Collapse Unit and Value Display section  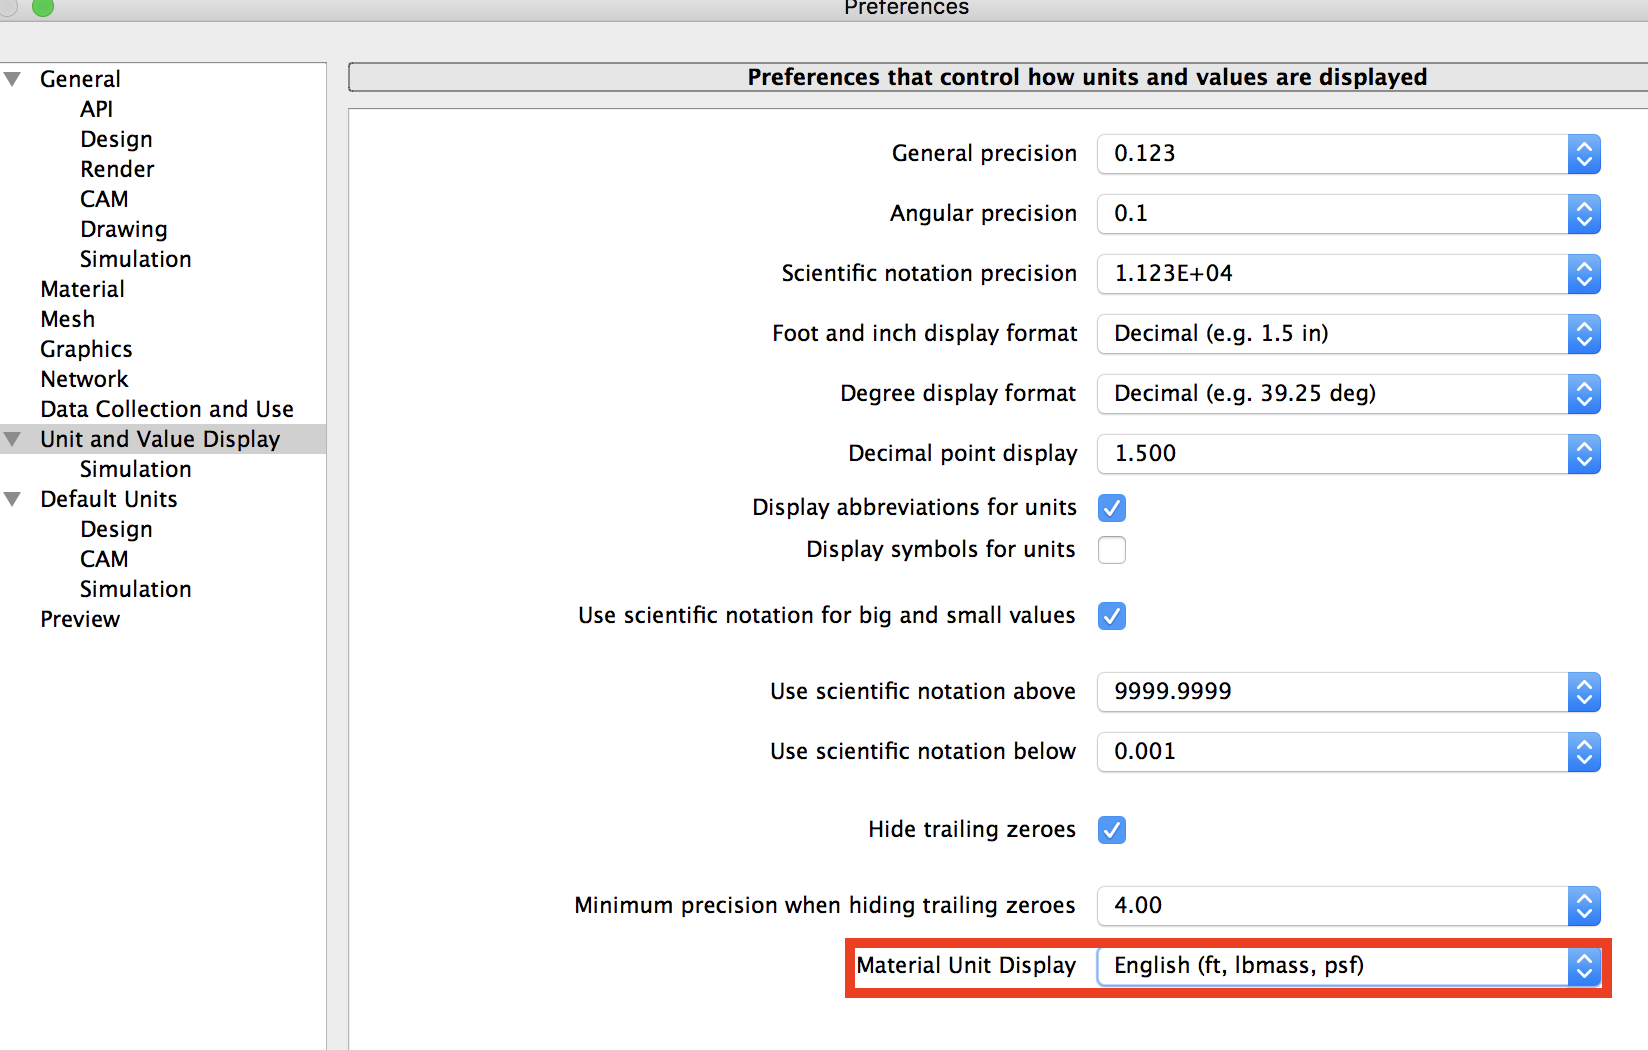[x=13, y=439]
